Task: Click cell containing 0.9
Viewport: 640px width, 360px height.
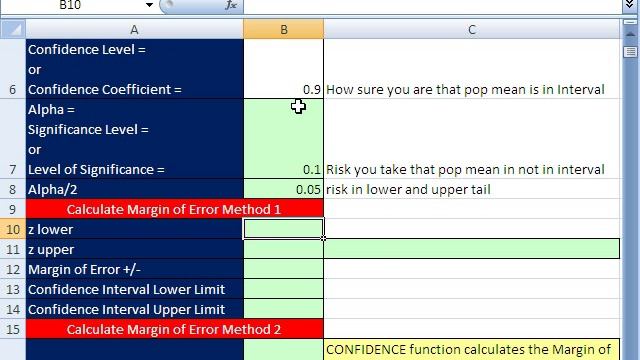Action: 284,69
